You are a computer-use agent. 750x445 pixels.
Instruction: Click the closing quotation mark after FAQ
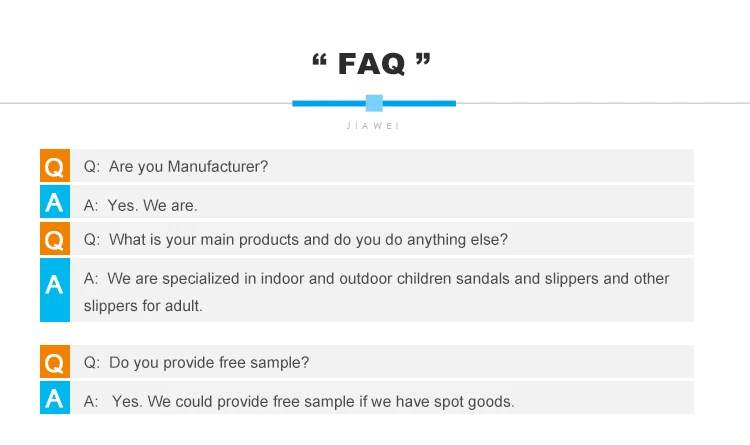click(422, 61)
